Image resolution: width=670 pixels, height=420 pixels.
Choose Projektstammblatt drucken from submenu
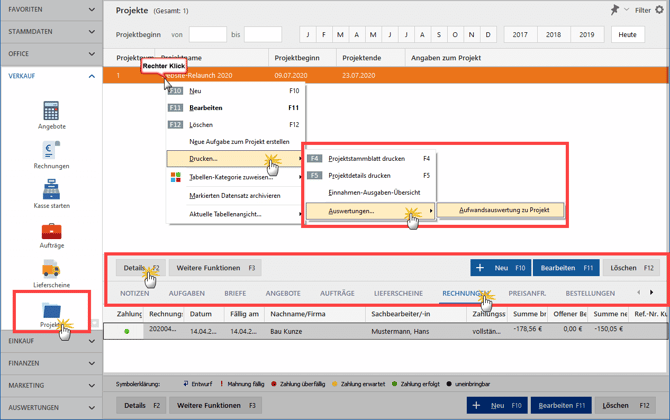point(366,159)
